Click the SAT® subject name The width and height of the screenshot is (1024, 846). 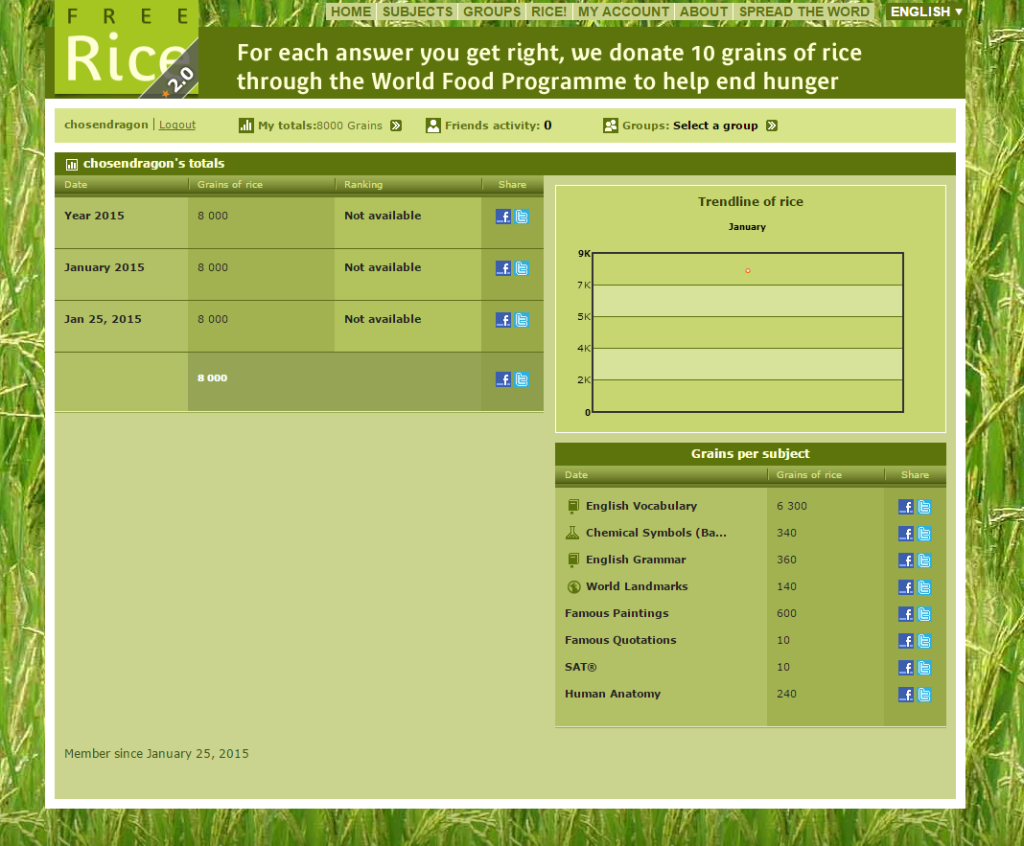[581, 667]
